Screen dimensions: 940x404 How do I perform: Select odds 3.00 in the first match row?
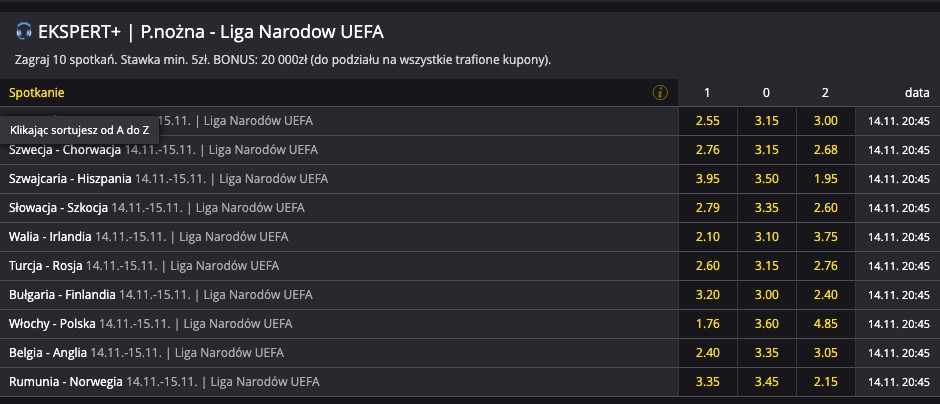click(825, 121)
